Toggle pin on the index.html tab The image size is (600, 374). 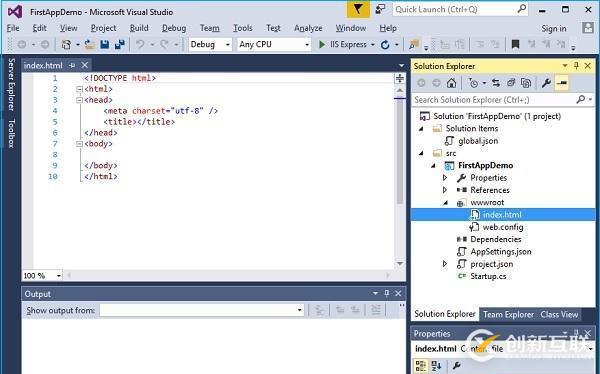[72, 65]
